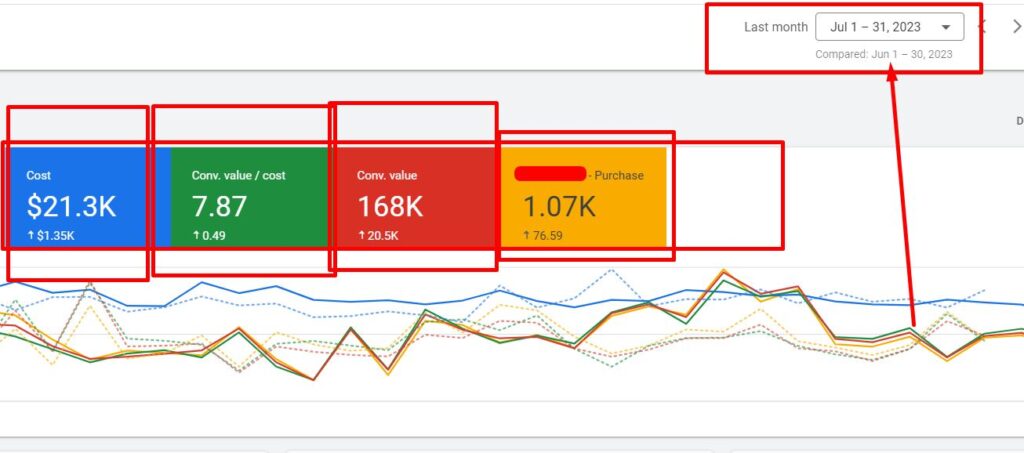Click the 1.07K purchase count figure
The width and height of the screenshot is (1024, 453).
coord(560,207)
